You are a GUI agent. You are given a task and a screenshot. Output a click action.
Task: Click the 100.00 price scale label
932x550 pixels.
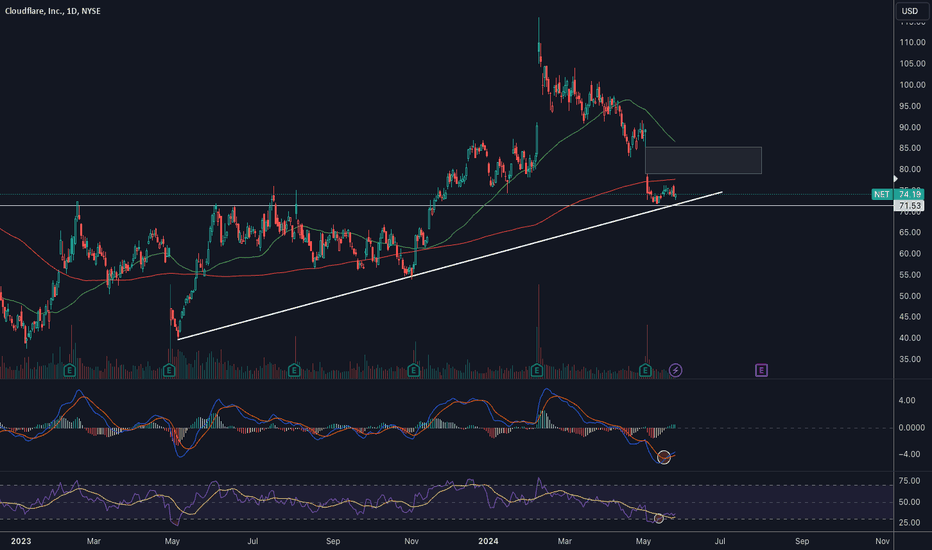(x=912, y=85)
